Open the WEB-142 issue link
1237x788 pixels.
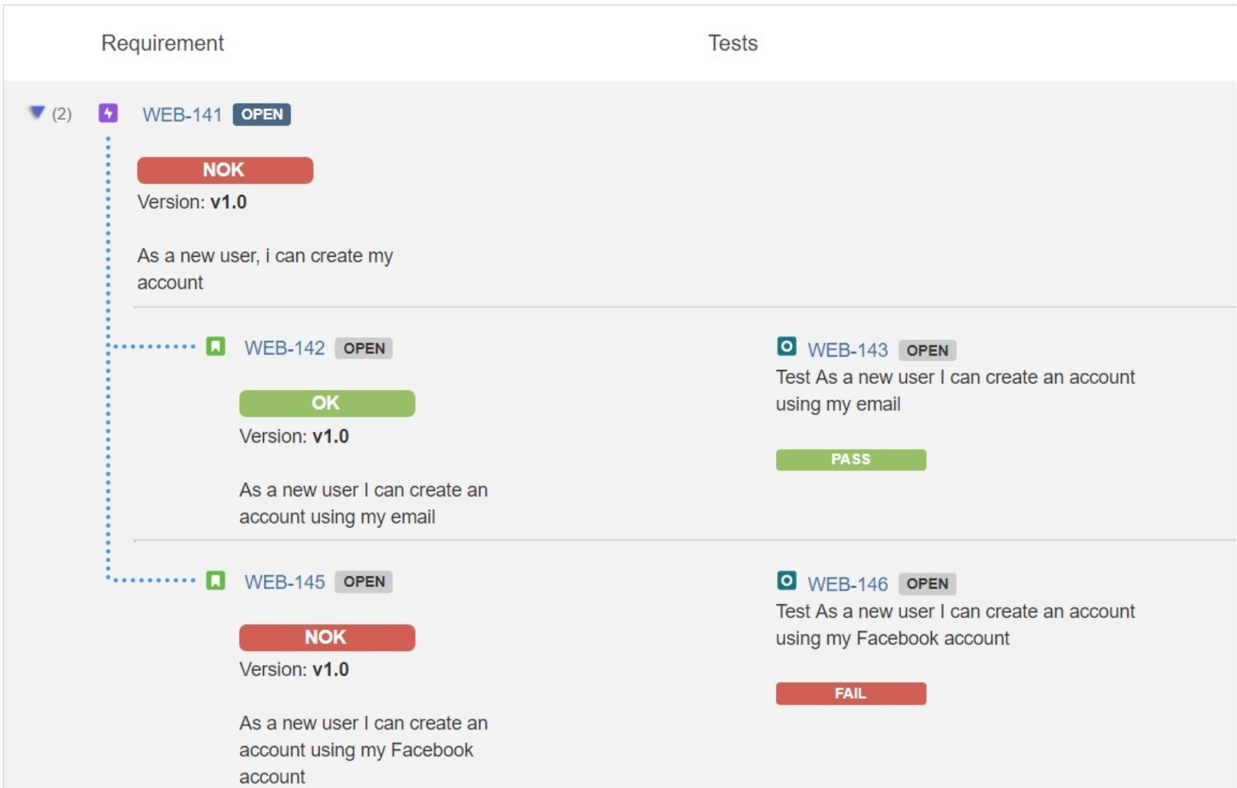pos(285,348)
